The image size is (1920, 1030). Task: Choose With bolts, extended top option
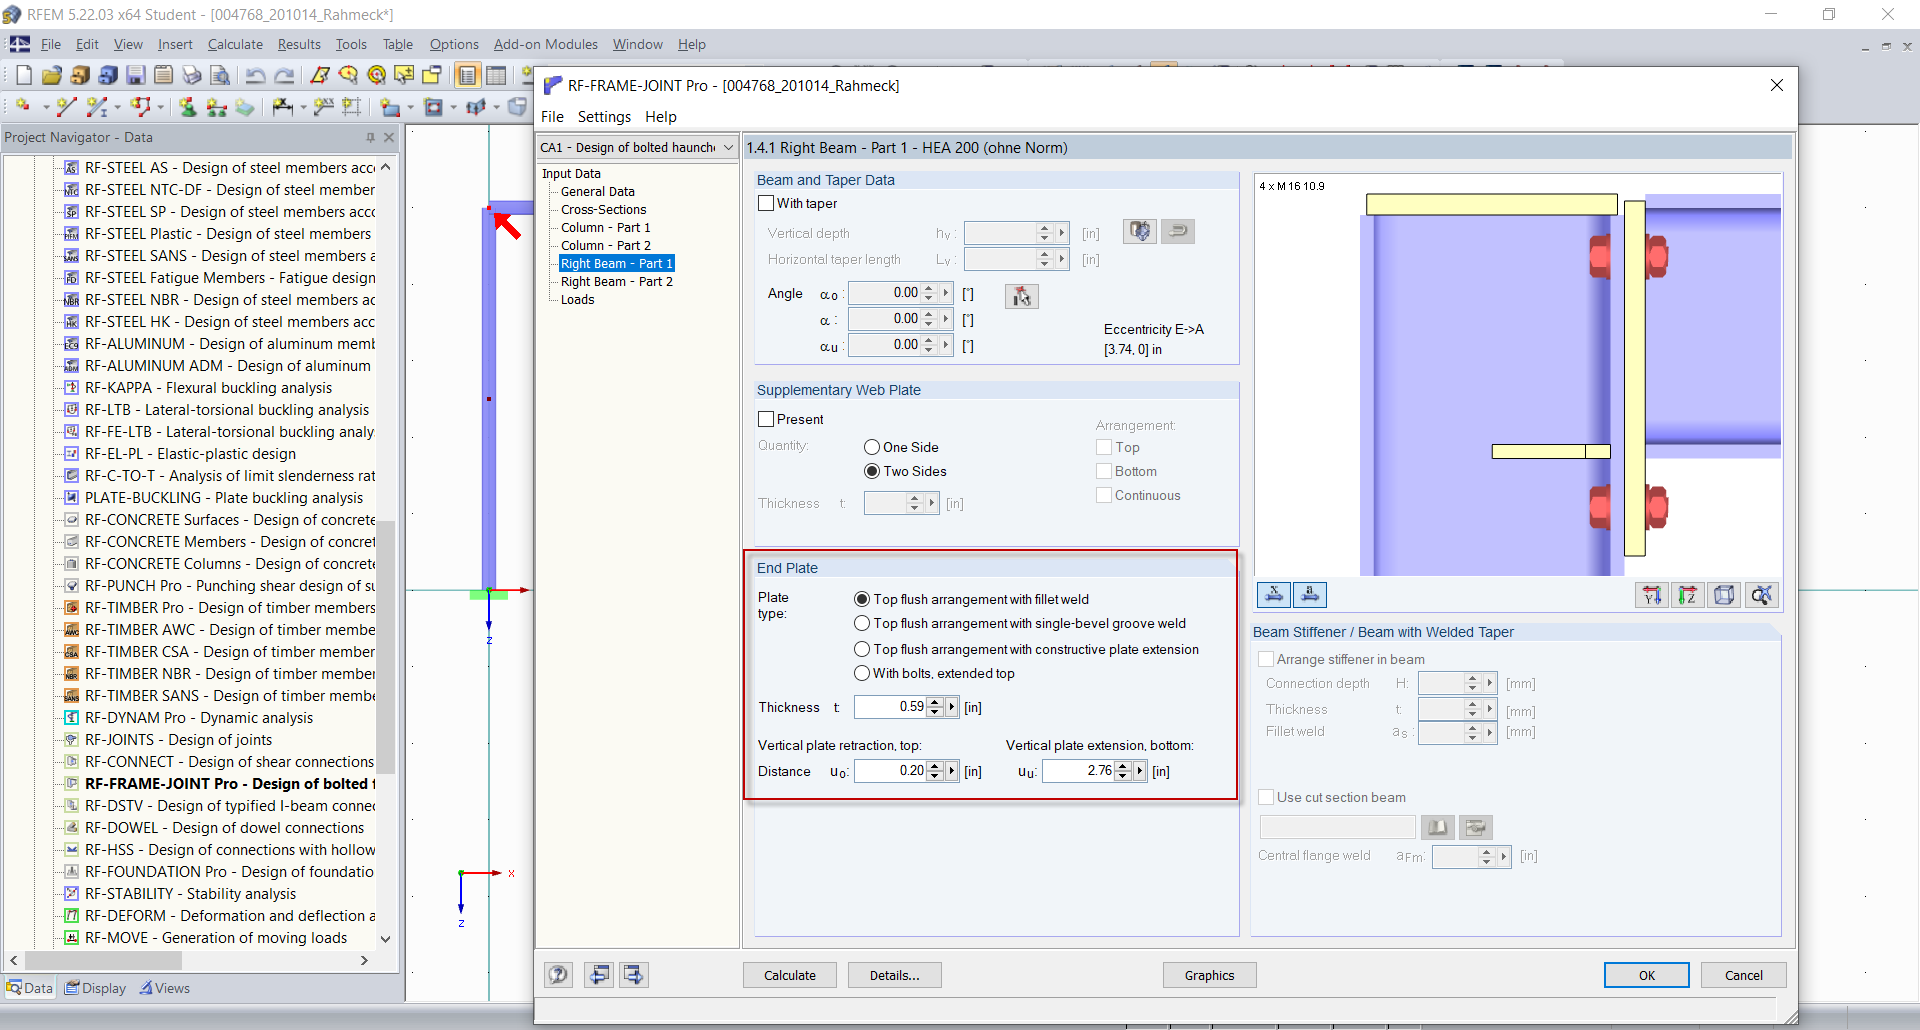coord(862,673)
